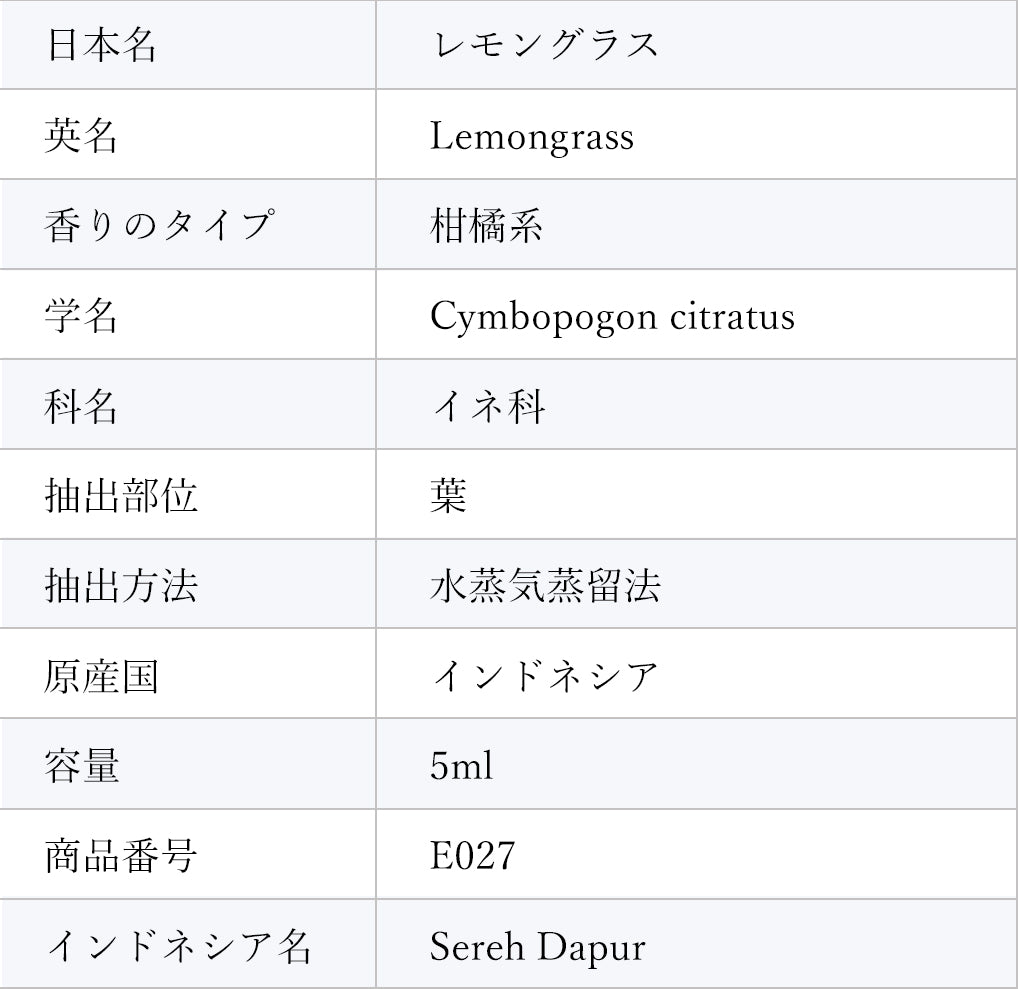Screen dimensions: 1018x989
Task: Click the インドネシア value in 原産国 row
Action: [x=545, y=676]
